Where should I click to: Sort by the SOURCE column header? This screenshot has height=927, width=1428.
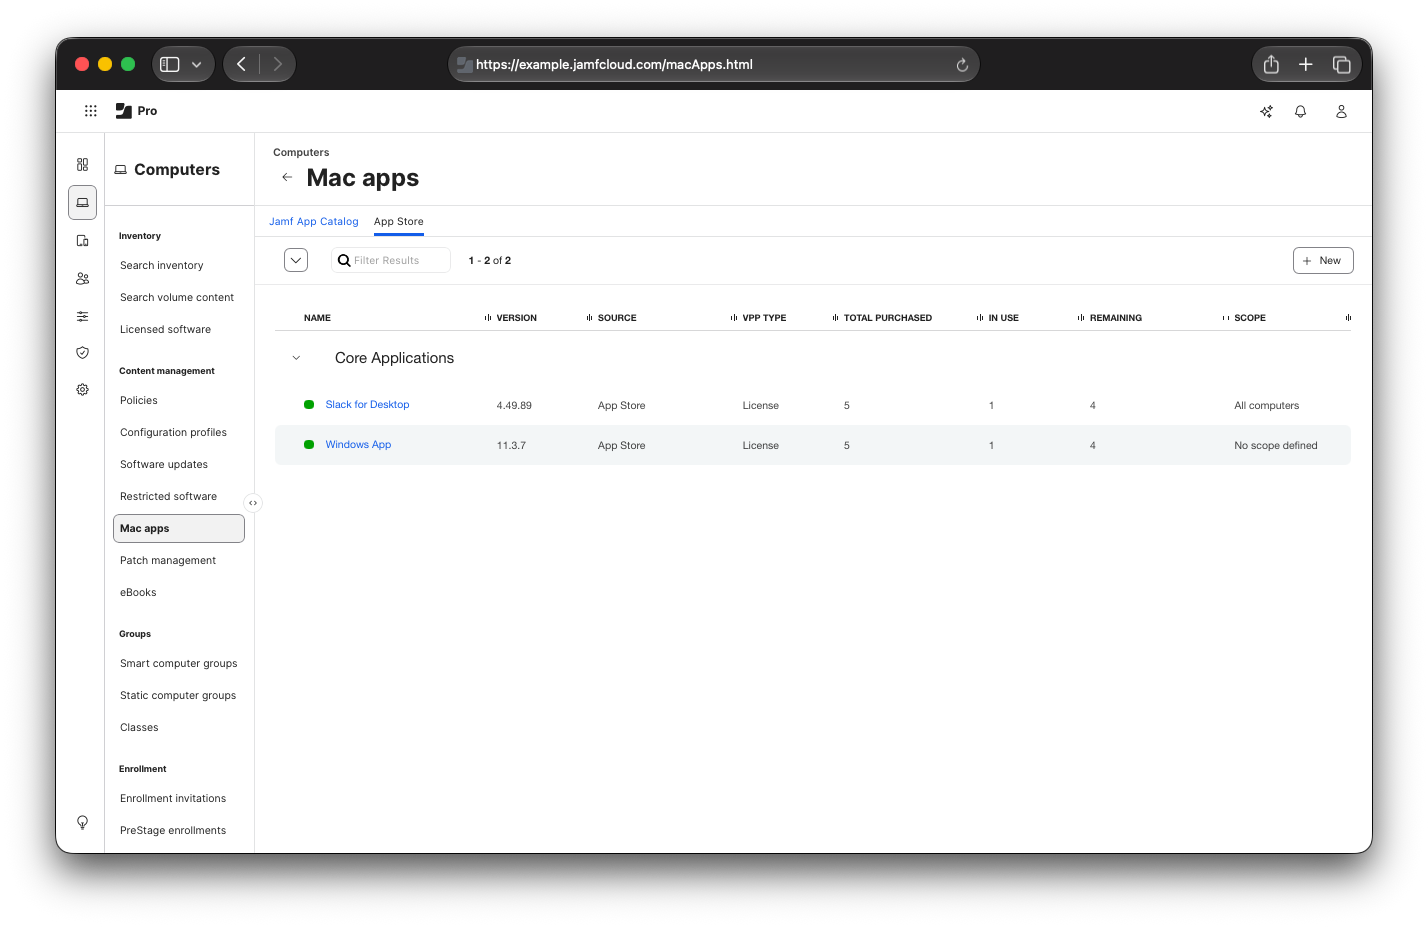(x=617, y=318)
